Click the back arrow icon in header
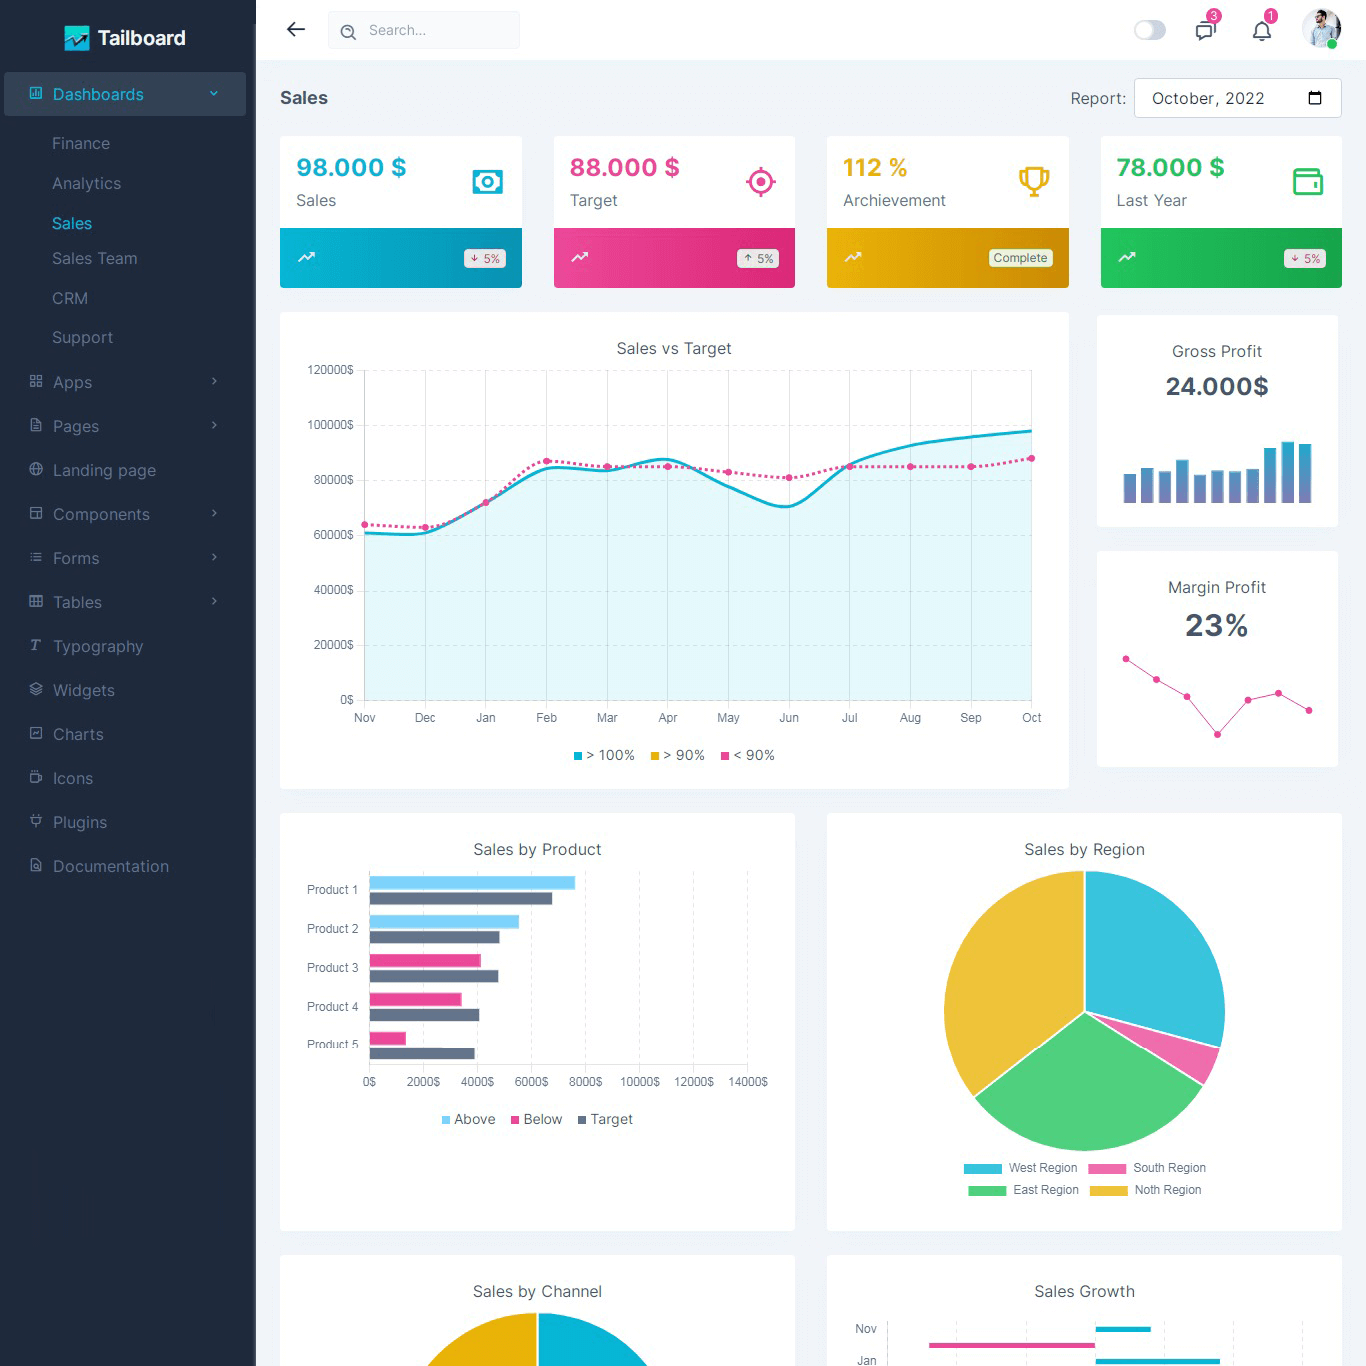The height and width of the screenshot is (1366, 1366). point(296,29)
